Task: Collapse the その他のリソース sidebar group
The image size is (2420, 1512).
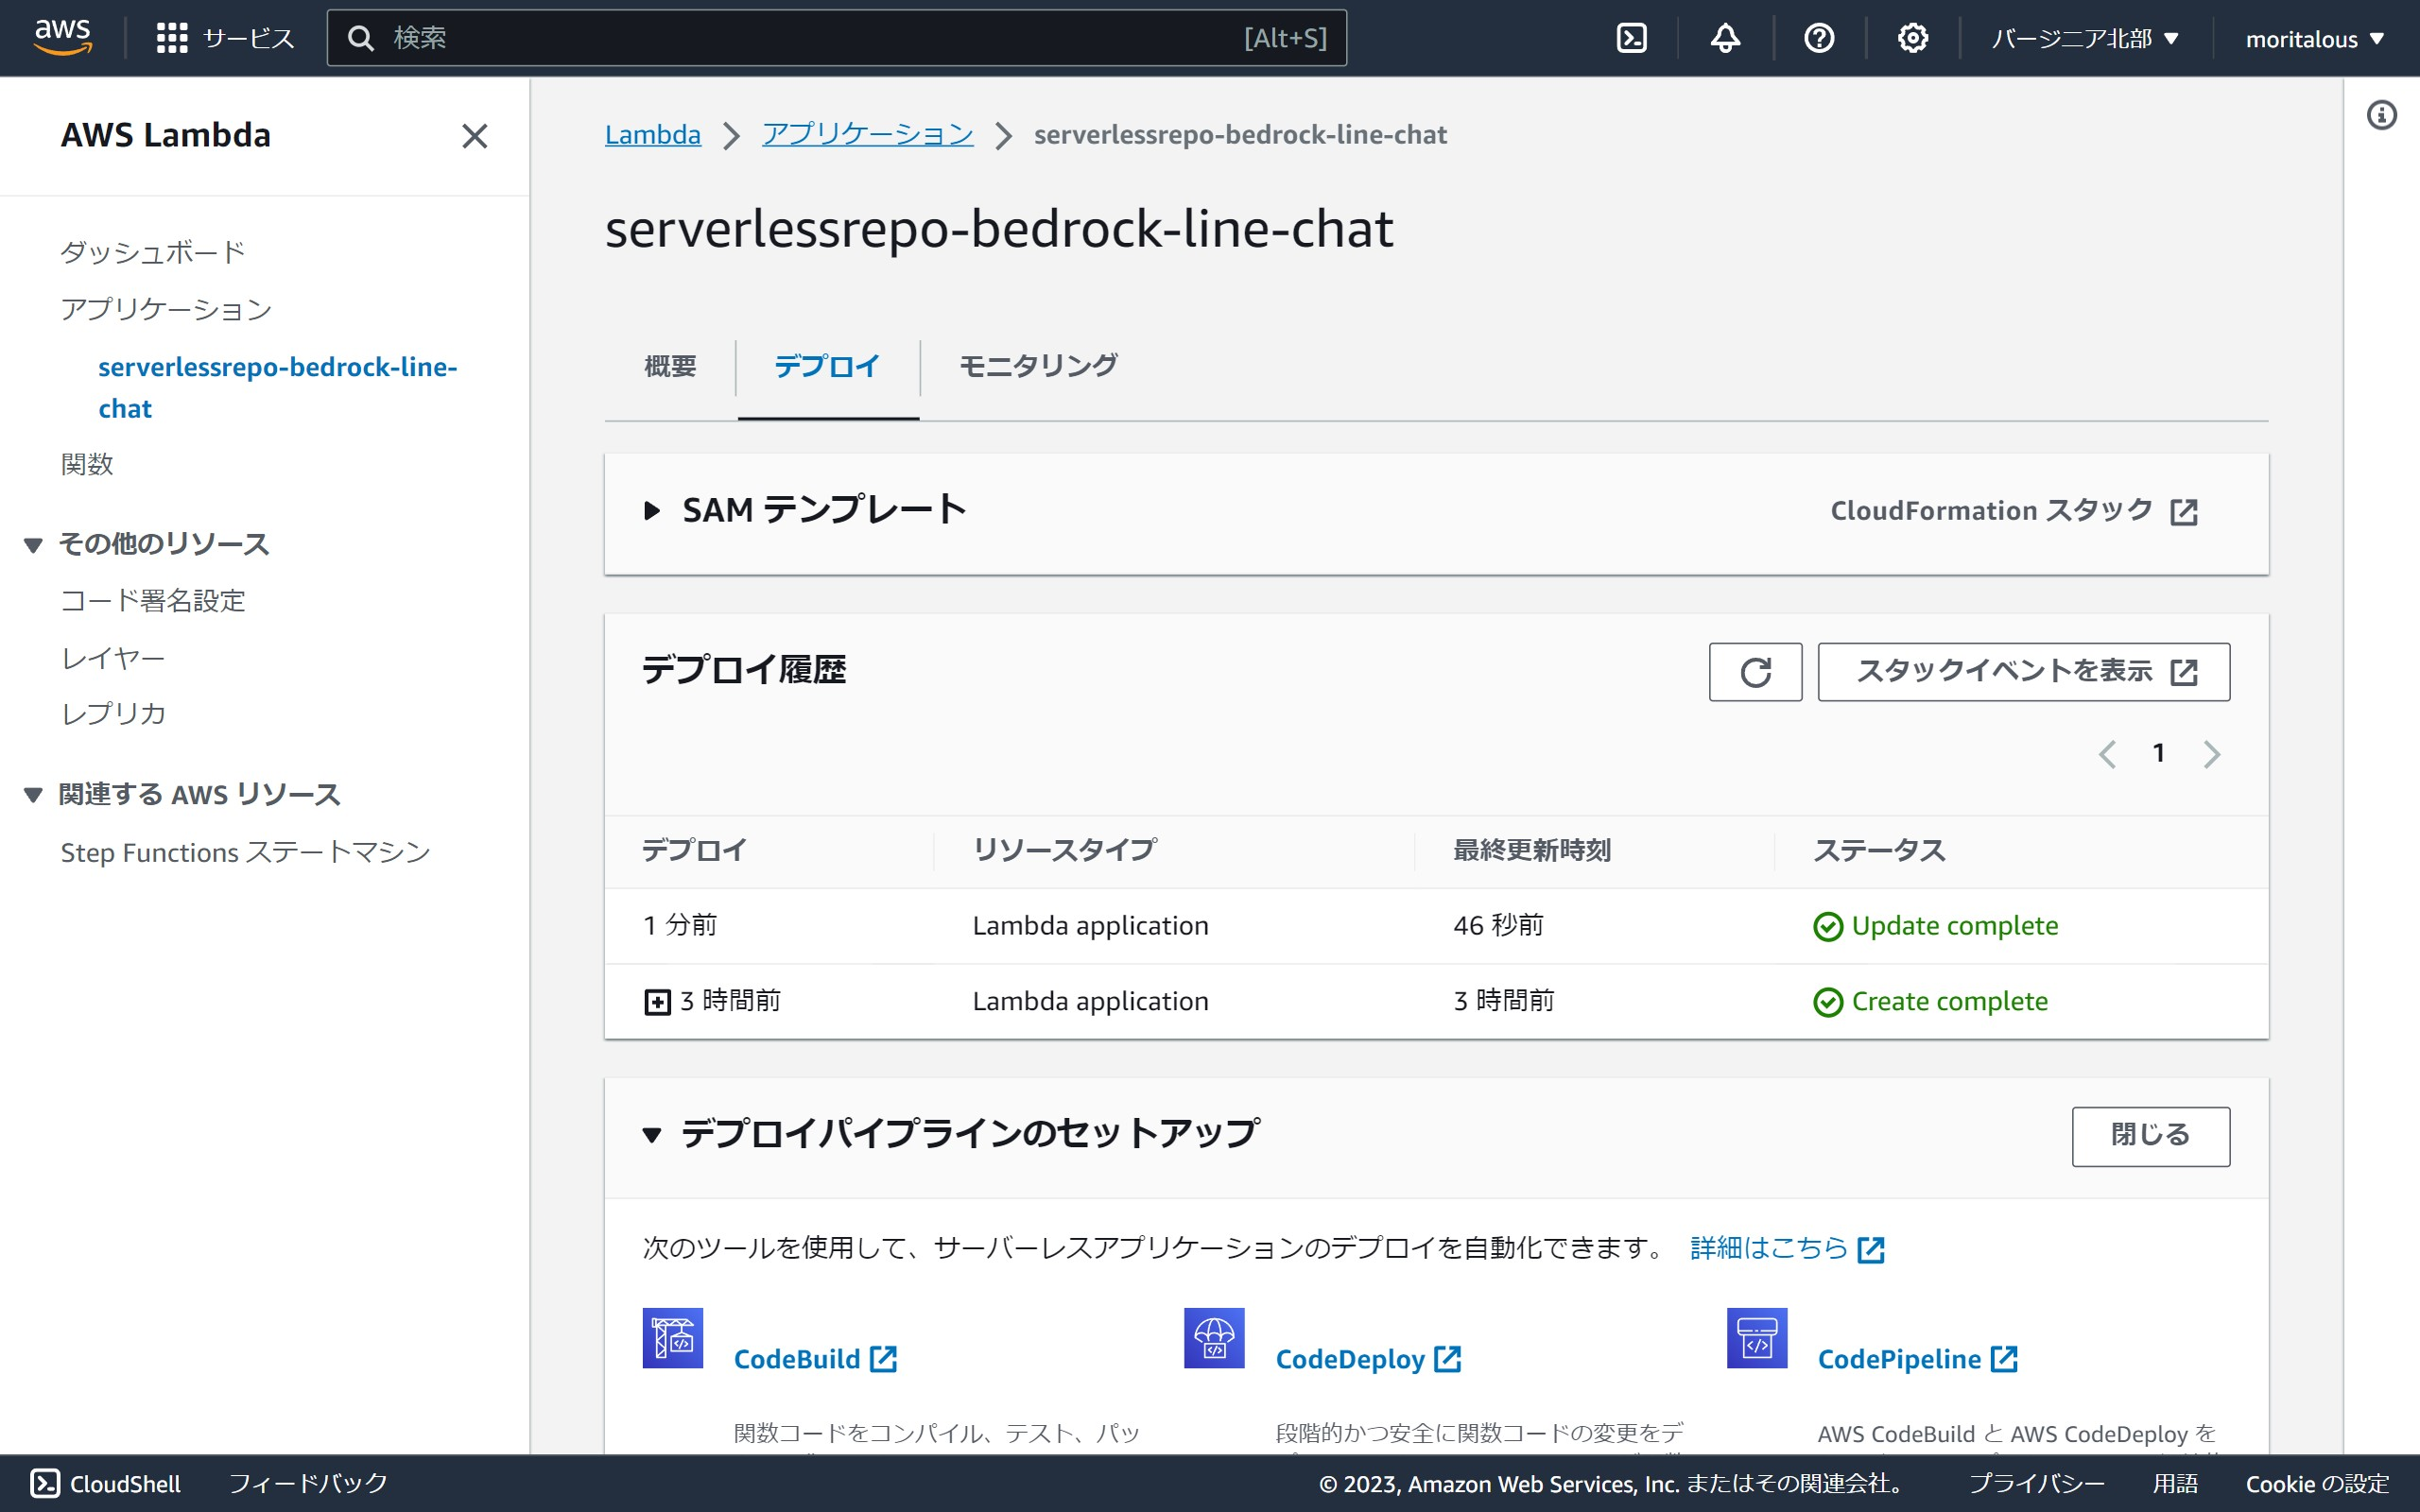Action: tap(33, 545)
